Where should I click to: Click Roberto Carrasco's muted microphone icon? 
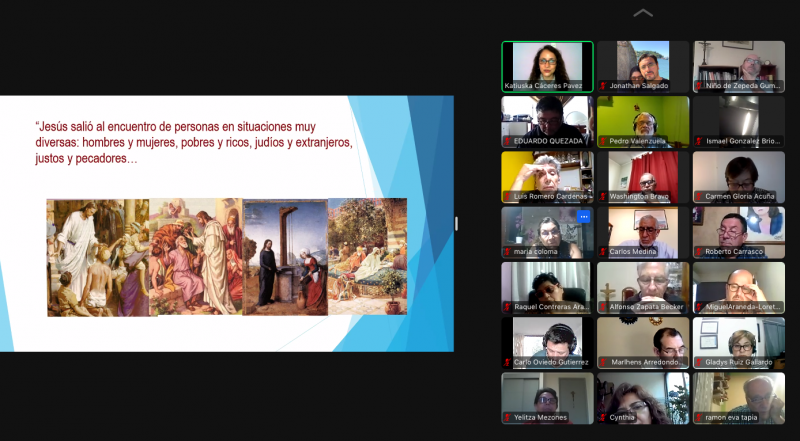[699, 252]
